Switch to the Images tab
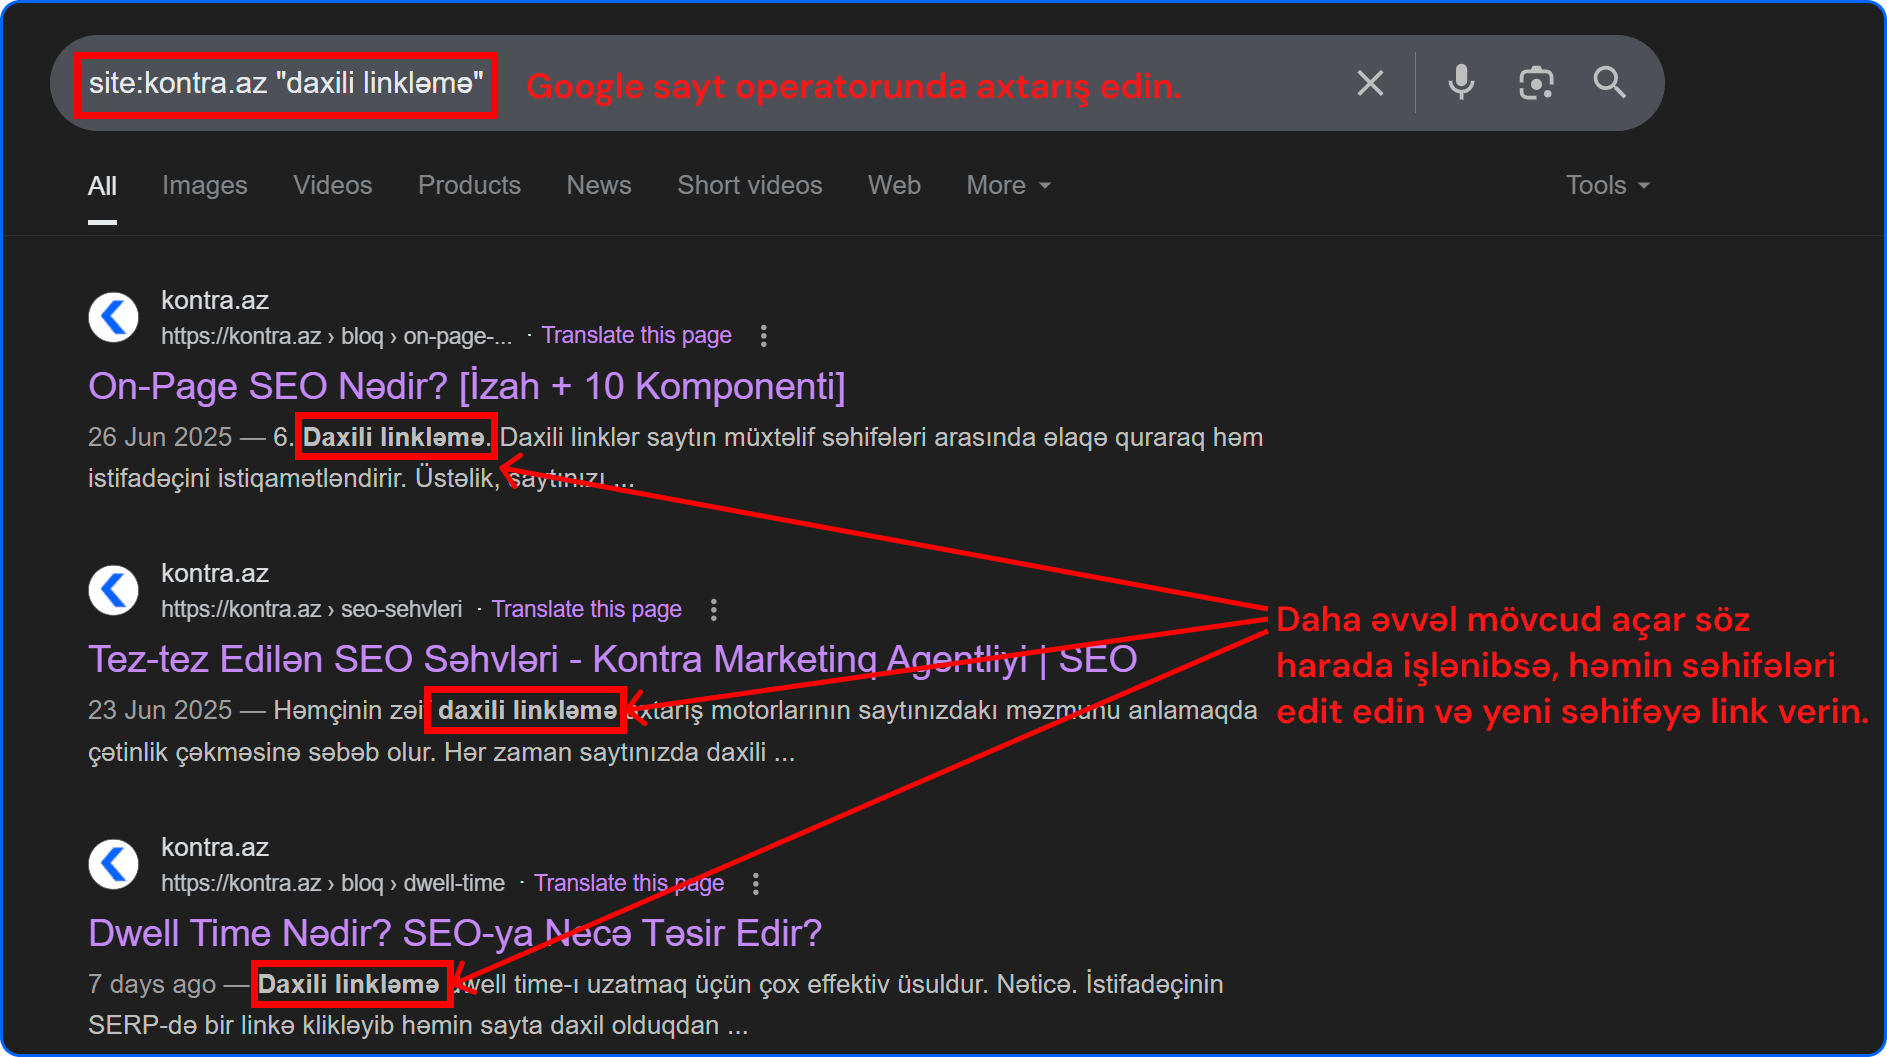The height and width of the screenshot is (1057, 1887). point(204,186)
